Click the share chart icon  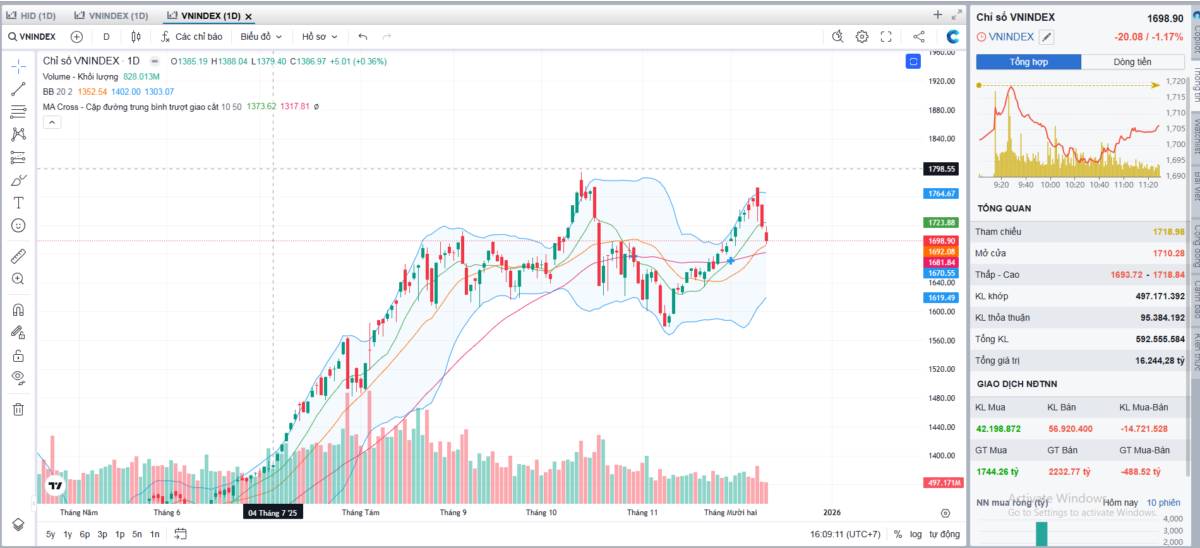[918, 37]
